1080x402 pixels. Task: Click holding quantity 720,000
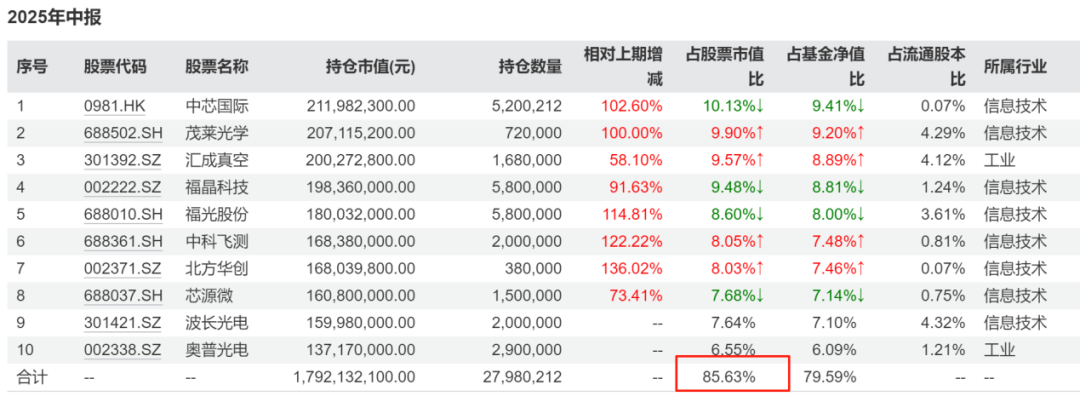[532, 134]
